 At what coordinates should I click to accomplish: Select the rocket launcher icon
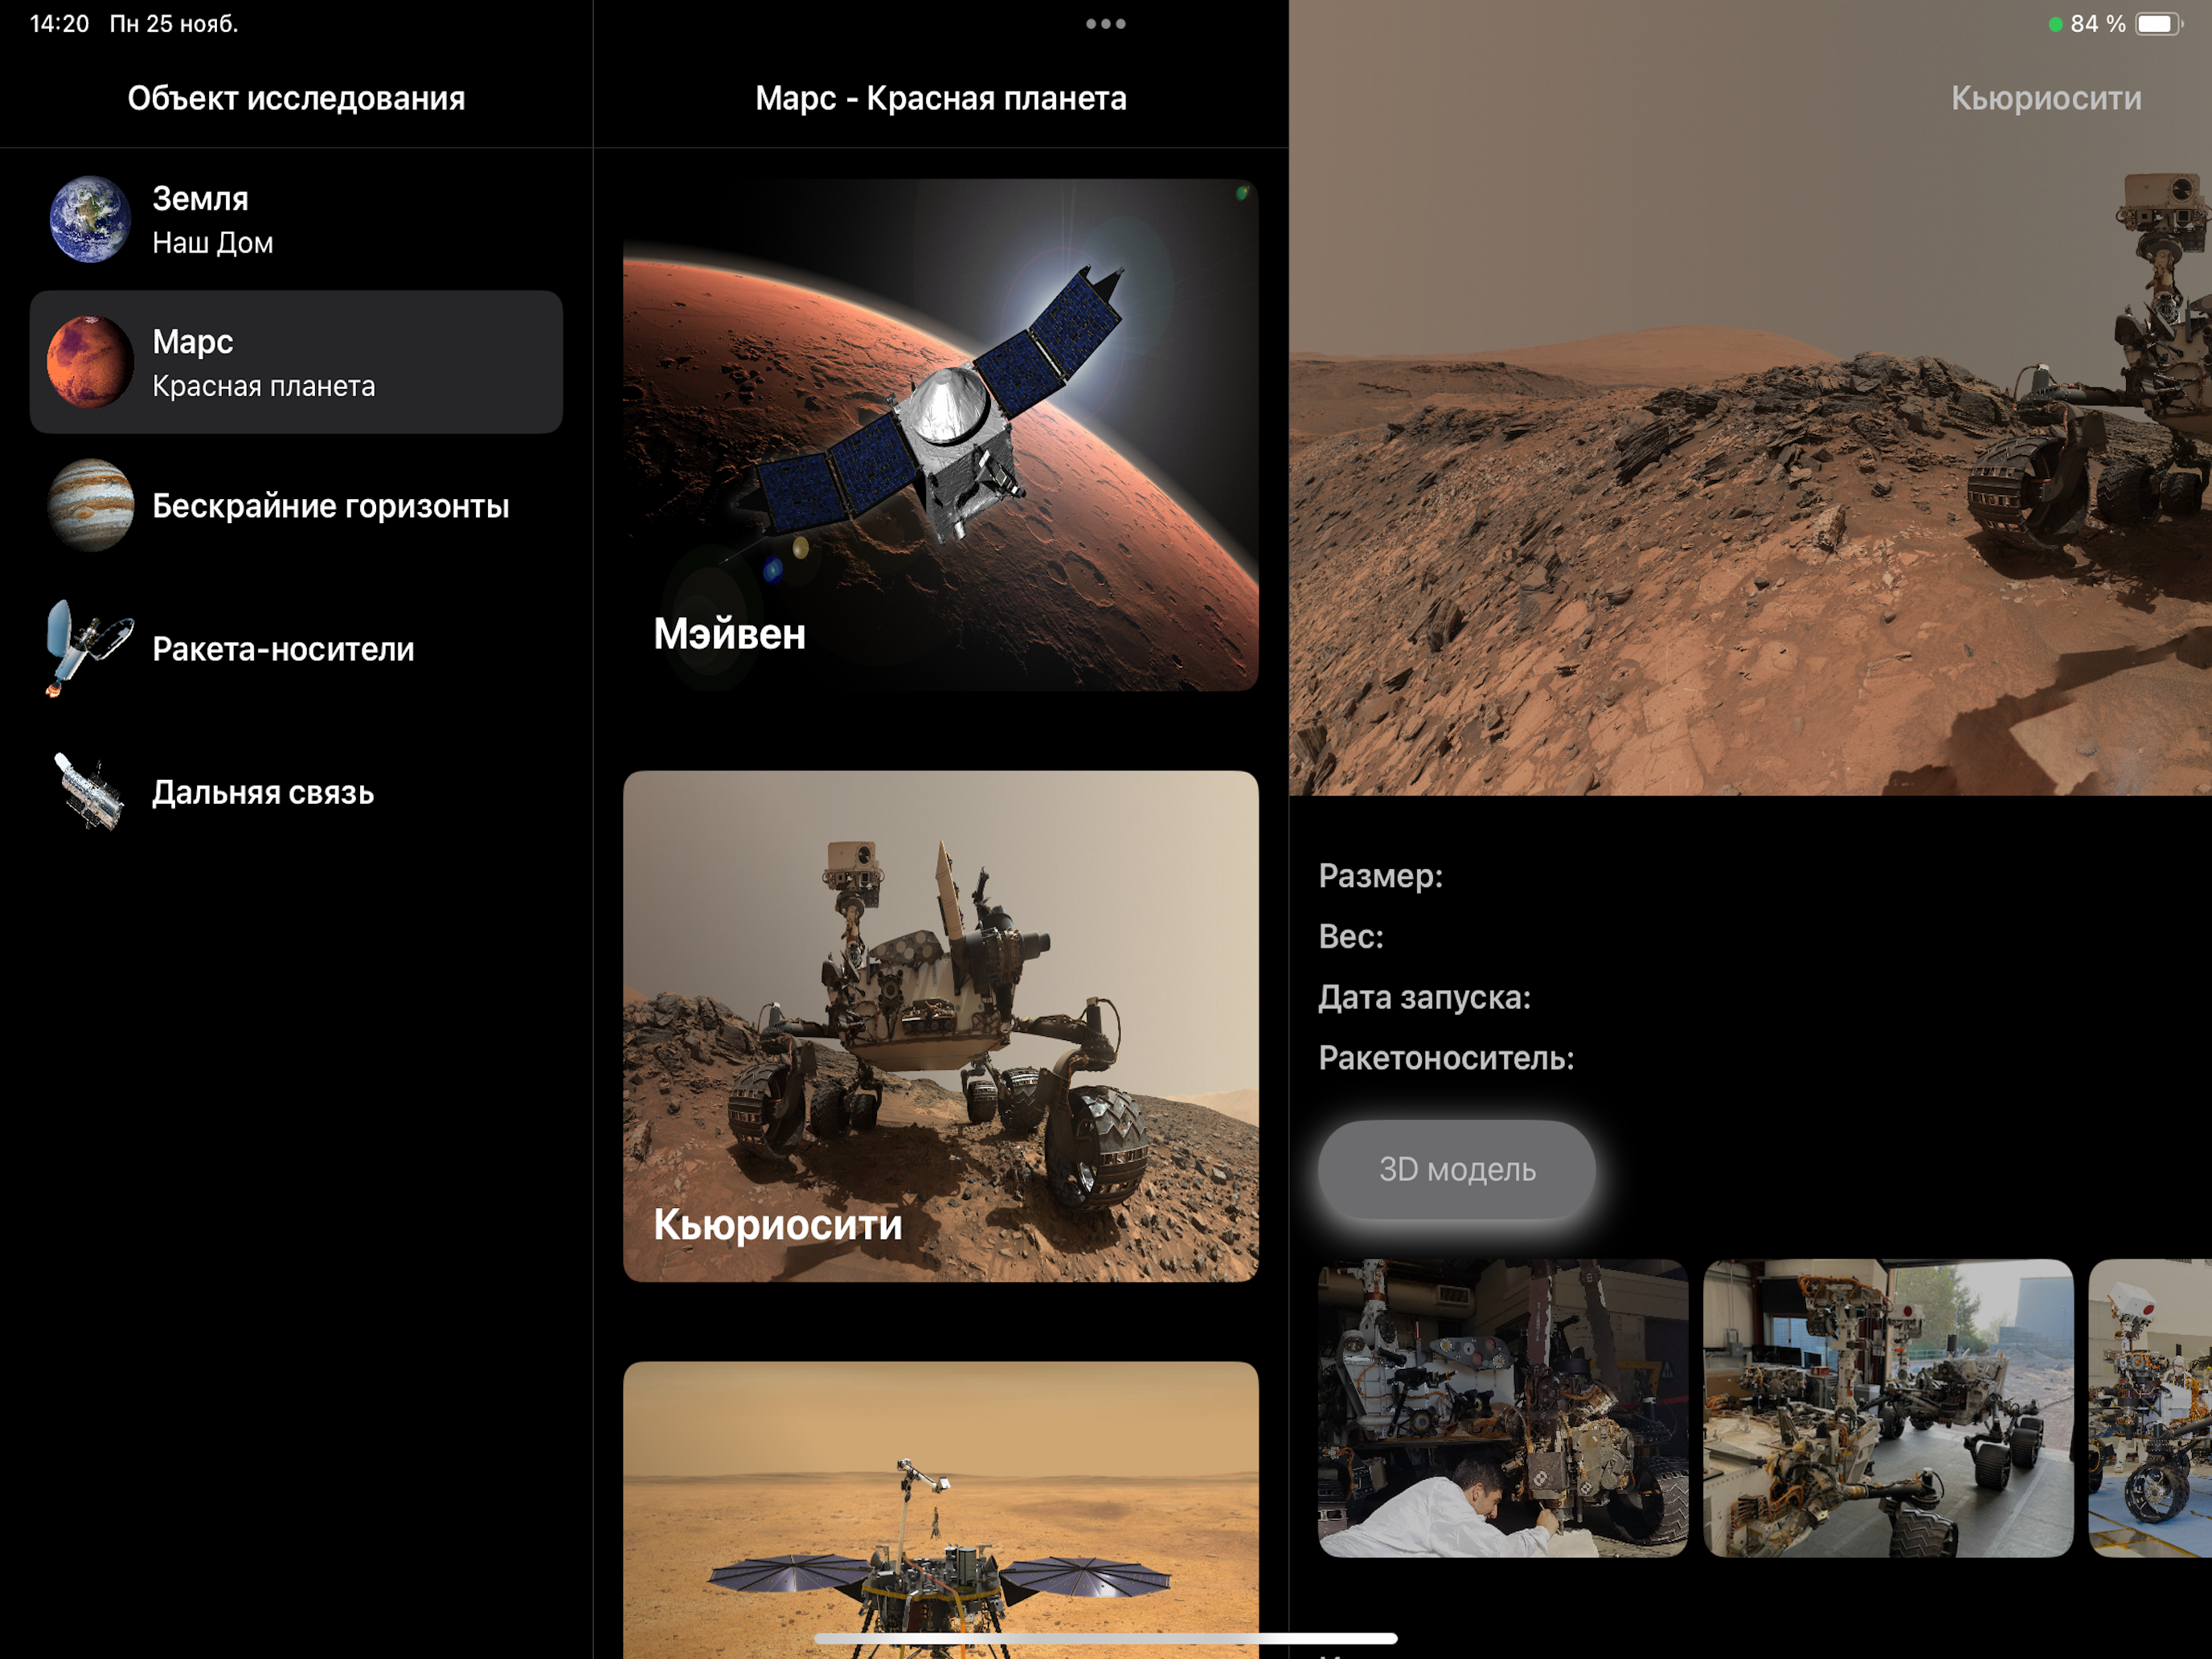tap(90, 648)
